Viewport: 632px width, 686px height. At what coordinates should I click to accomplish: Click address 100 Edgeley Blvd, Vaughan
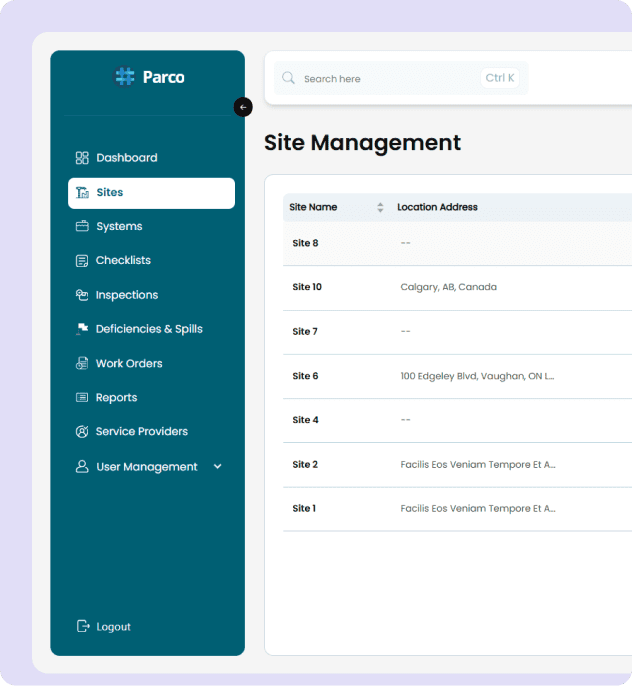tap(477, 376)
